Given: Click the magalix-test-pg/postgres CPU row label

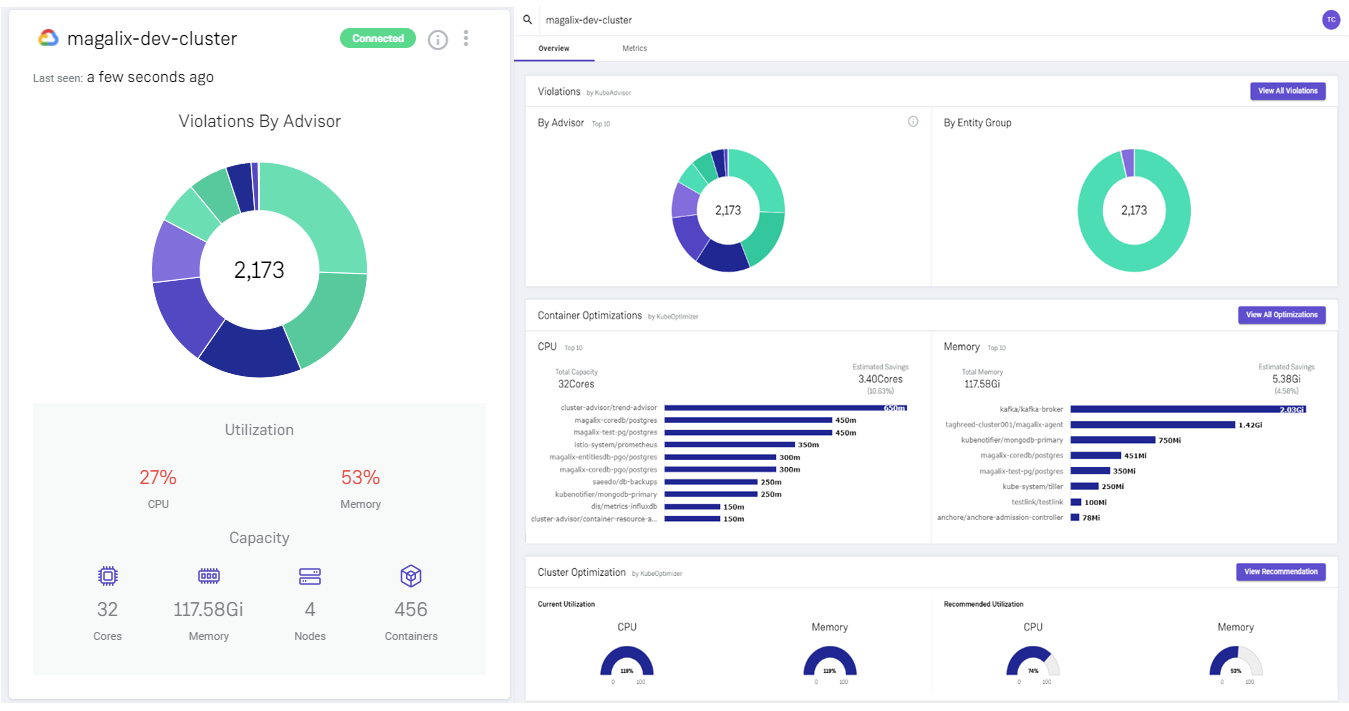Looking at the screenshot, I should pos(616,432).
